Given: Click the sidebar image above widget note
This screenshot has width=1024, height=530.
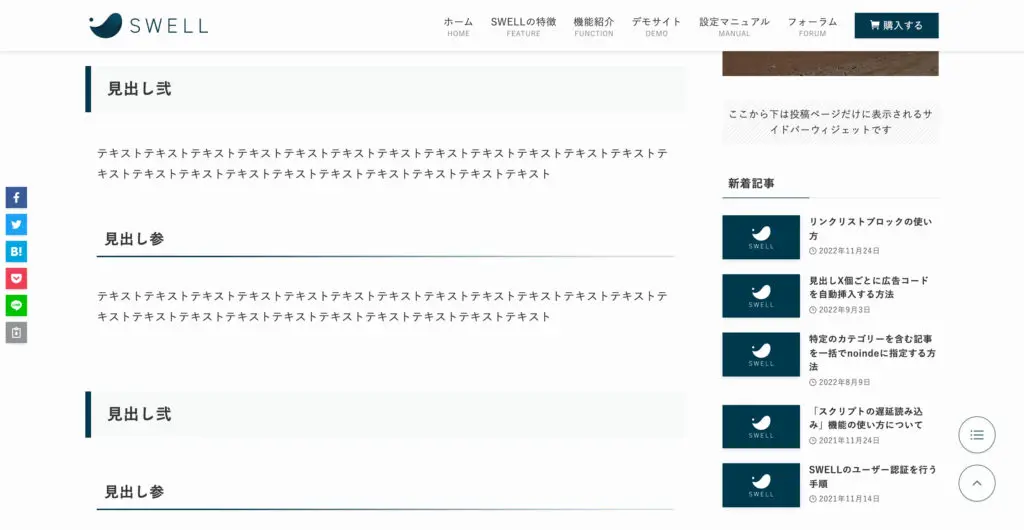Looking at the screenshot, I should (x=830, y=64).
